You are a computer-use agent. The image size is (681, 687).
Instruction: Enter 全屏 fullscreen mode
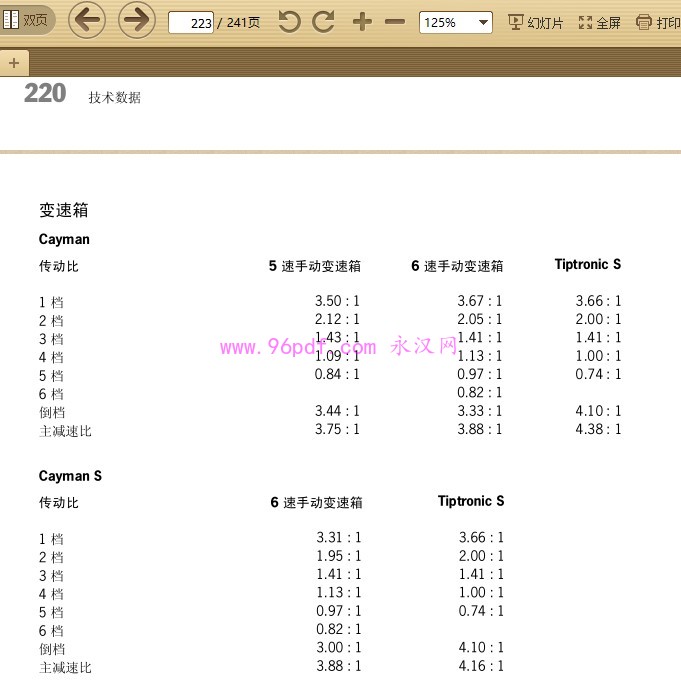(599, 22)
